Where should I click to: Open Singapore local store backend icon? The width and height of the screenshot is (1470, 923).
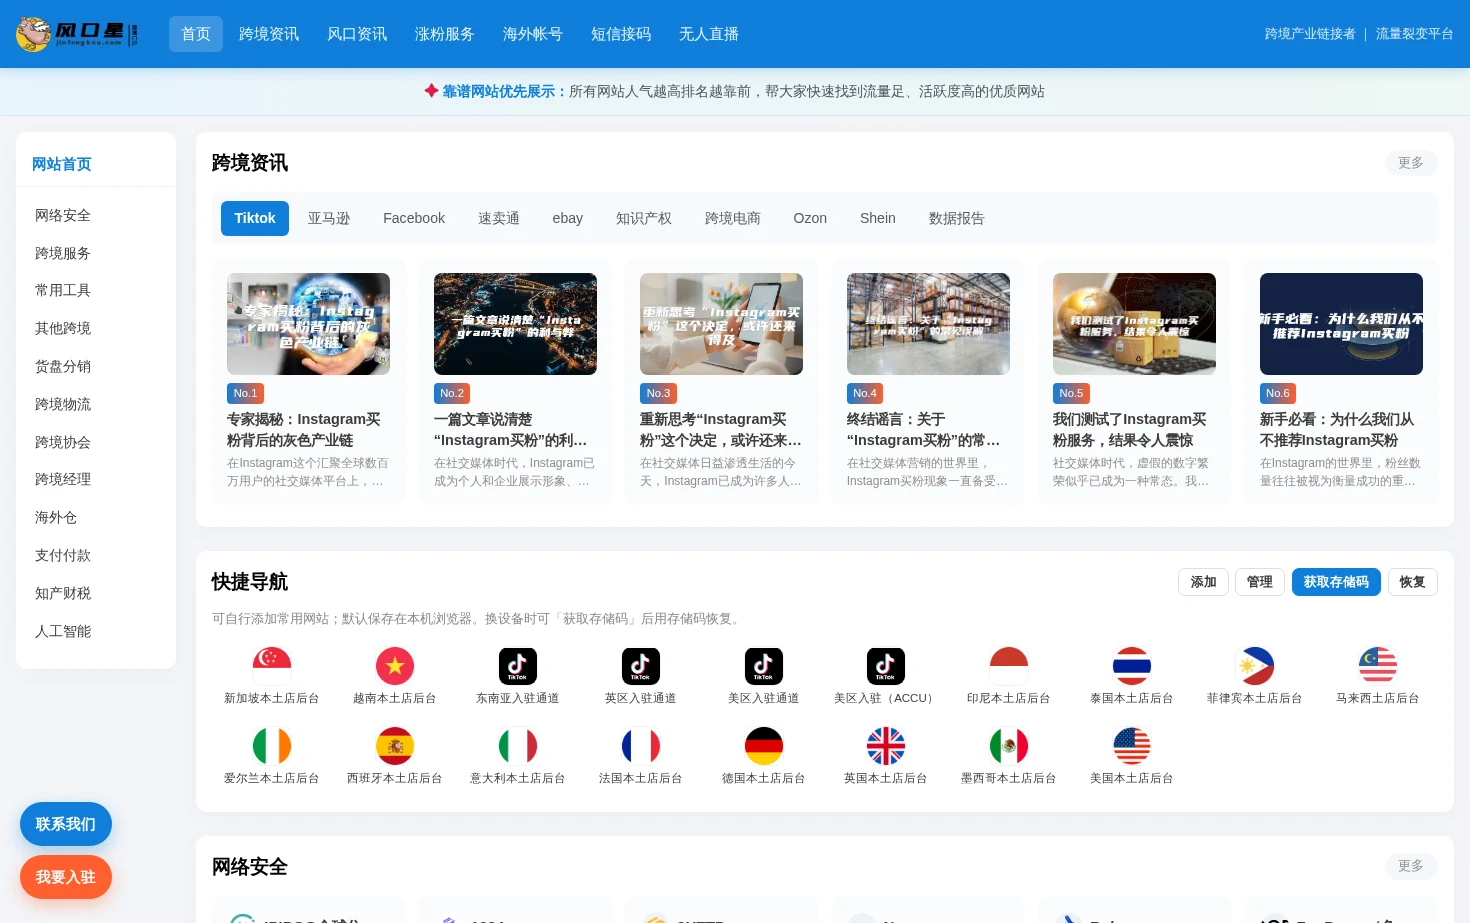click(272, 666)
